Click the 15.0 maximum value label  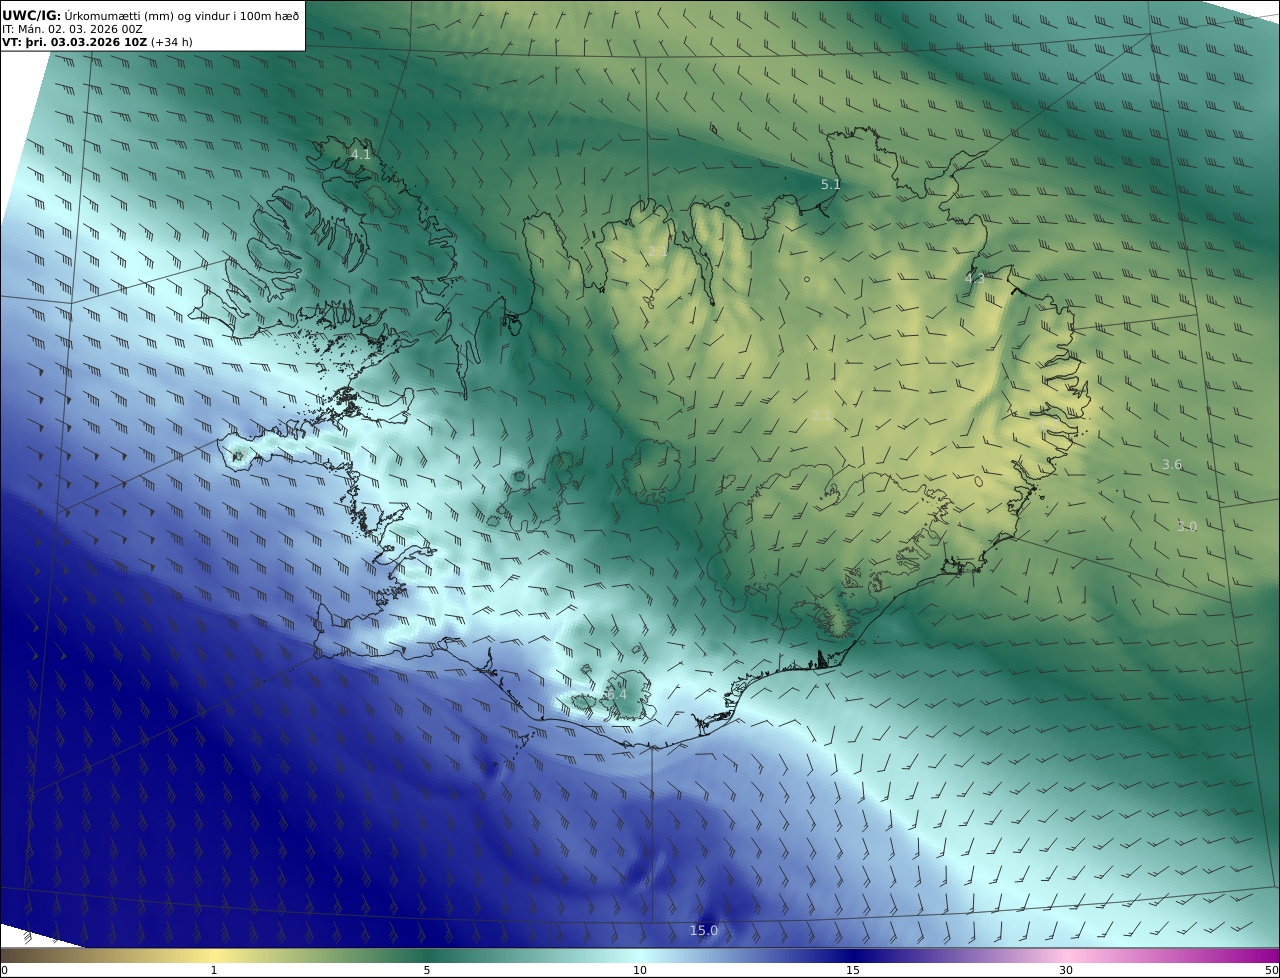(x=704, y=930)
